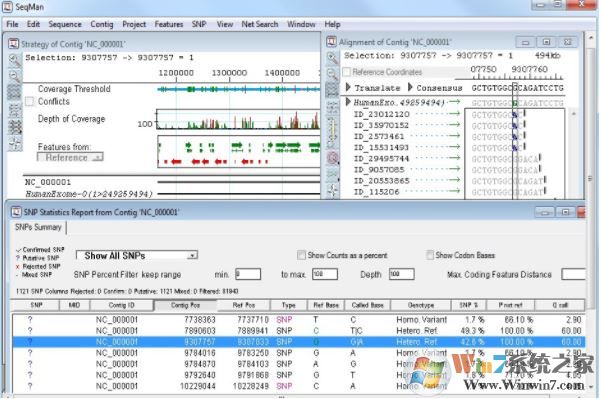Sort by Contig Pos column header
This screenshot has width=601, height=399.
click(185, 305)
